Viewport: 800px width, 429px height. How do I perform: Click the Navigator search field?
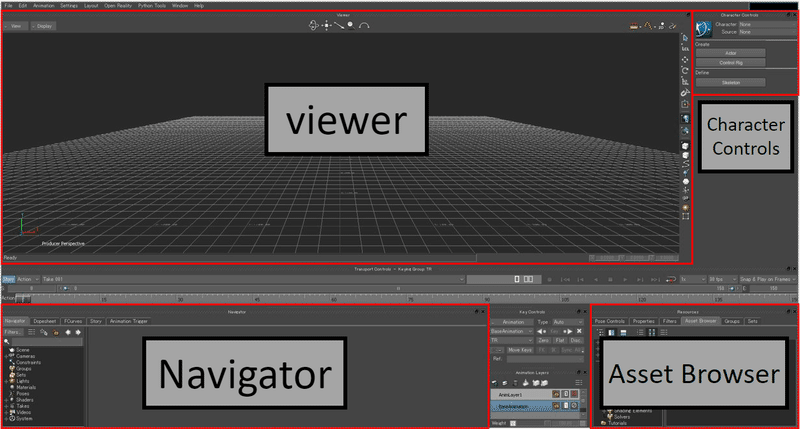tap(46, 342)
